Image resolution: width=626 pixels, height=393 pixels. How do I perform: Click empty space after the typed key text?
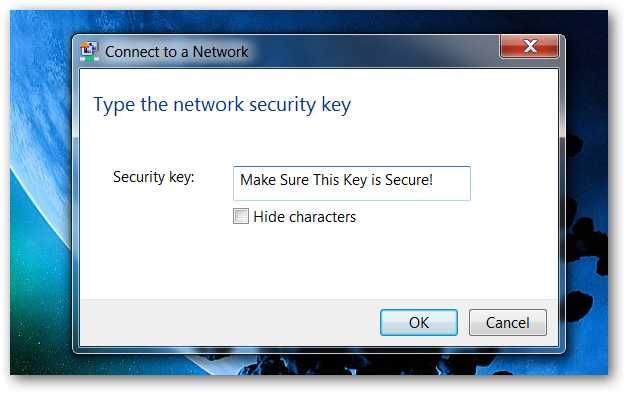pyautogui.click(x=451, y=183)
